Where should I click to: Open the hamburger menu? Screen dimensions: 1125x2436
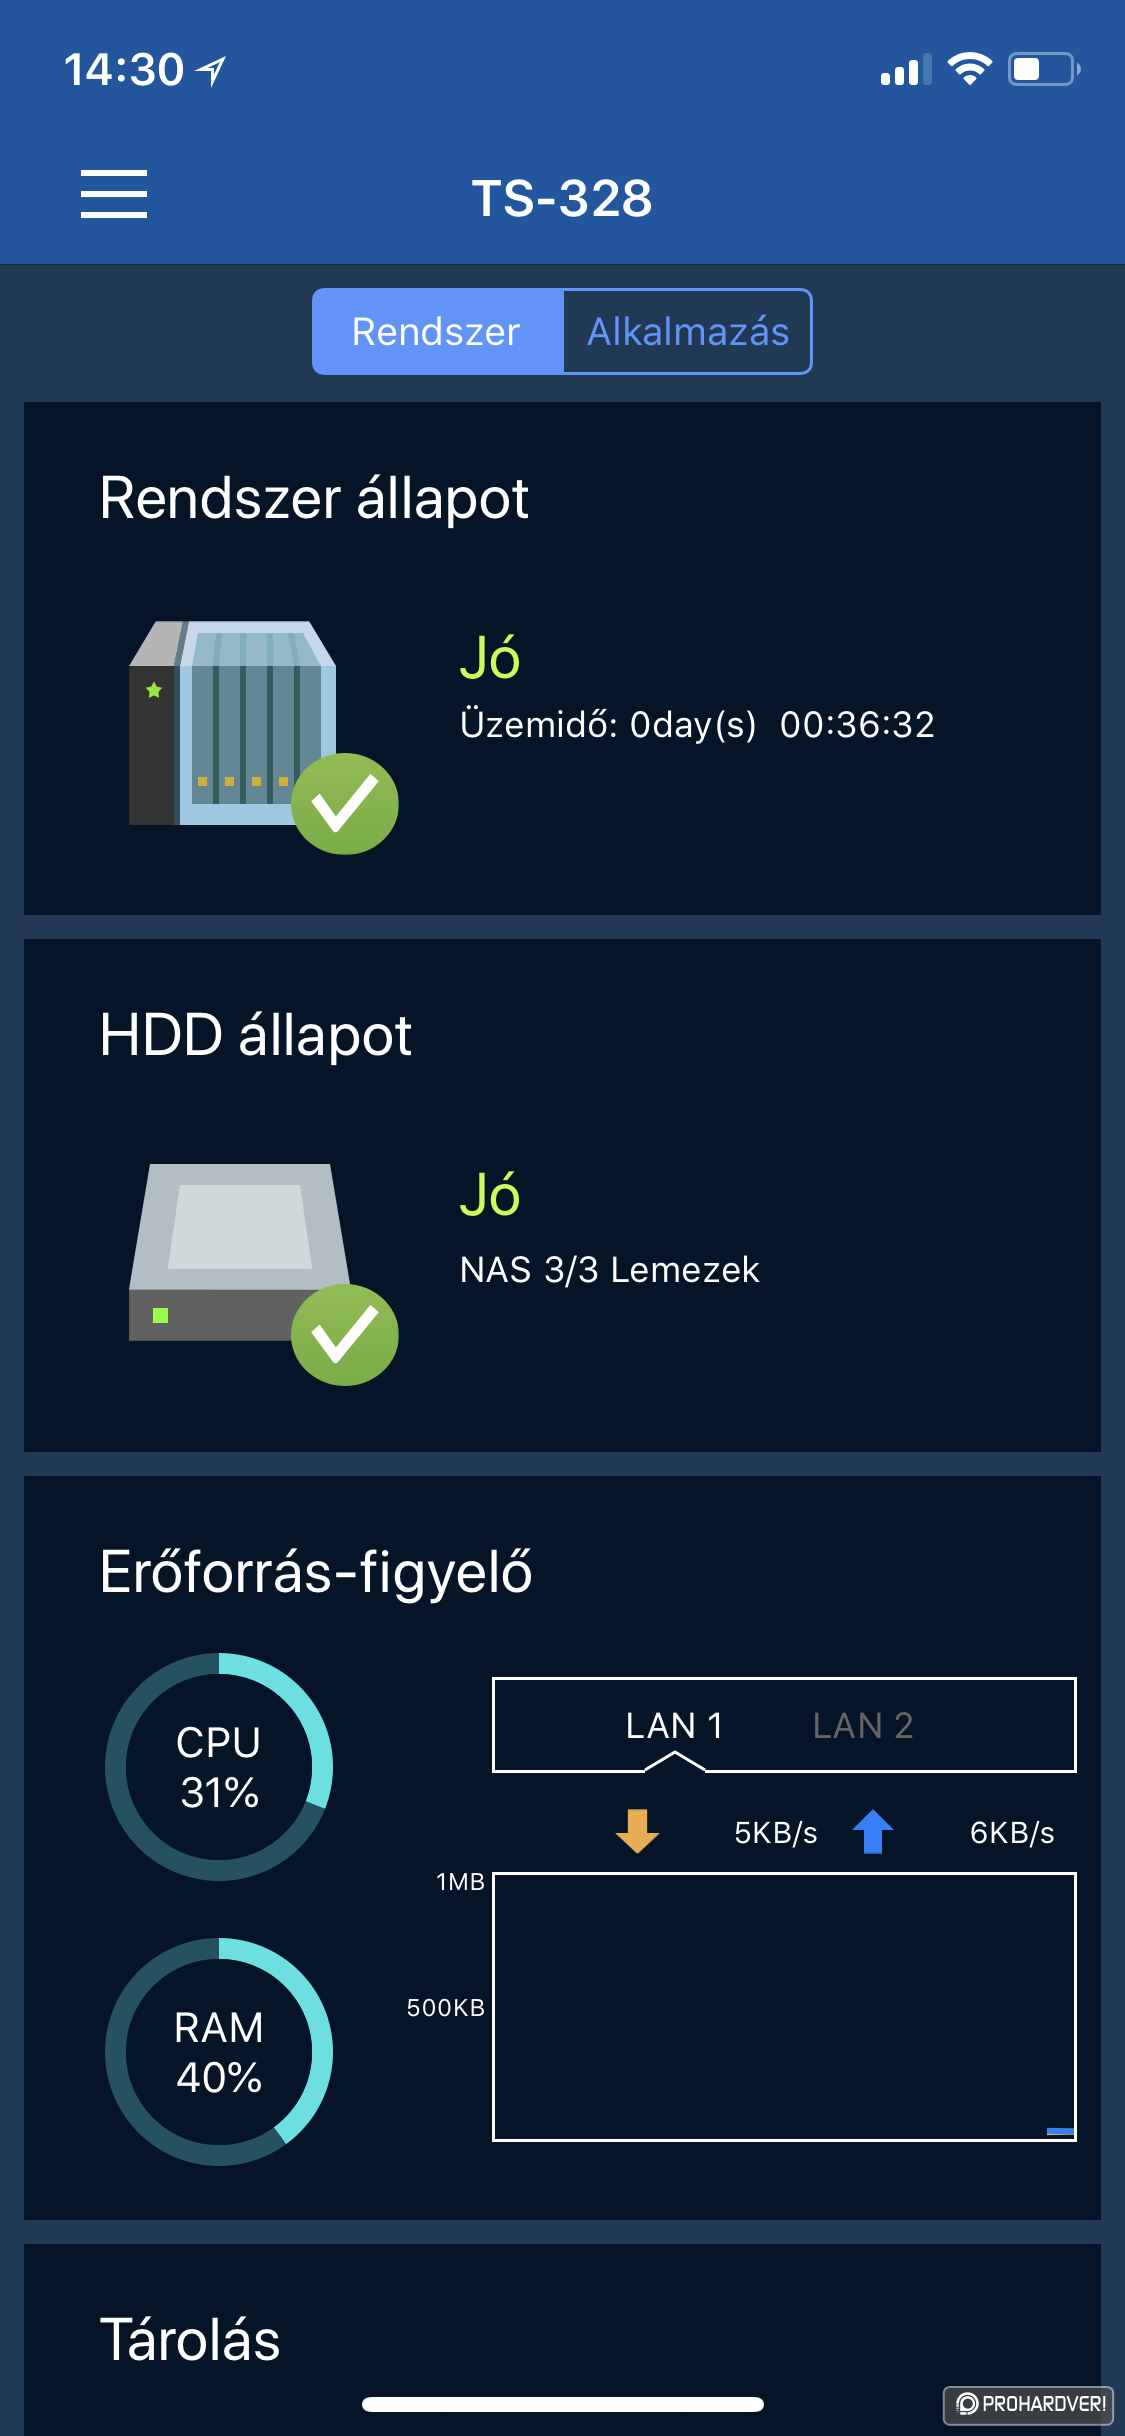click(114, 194)
